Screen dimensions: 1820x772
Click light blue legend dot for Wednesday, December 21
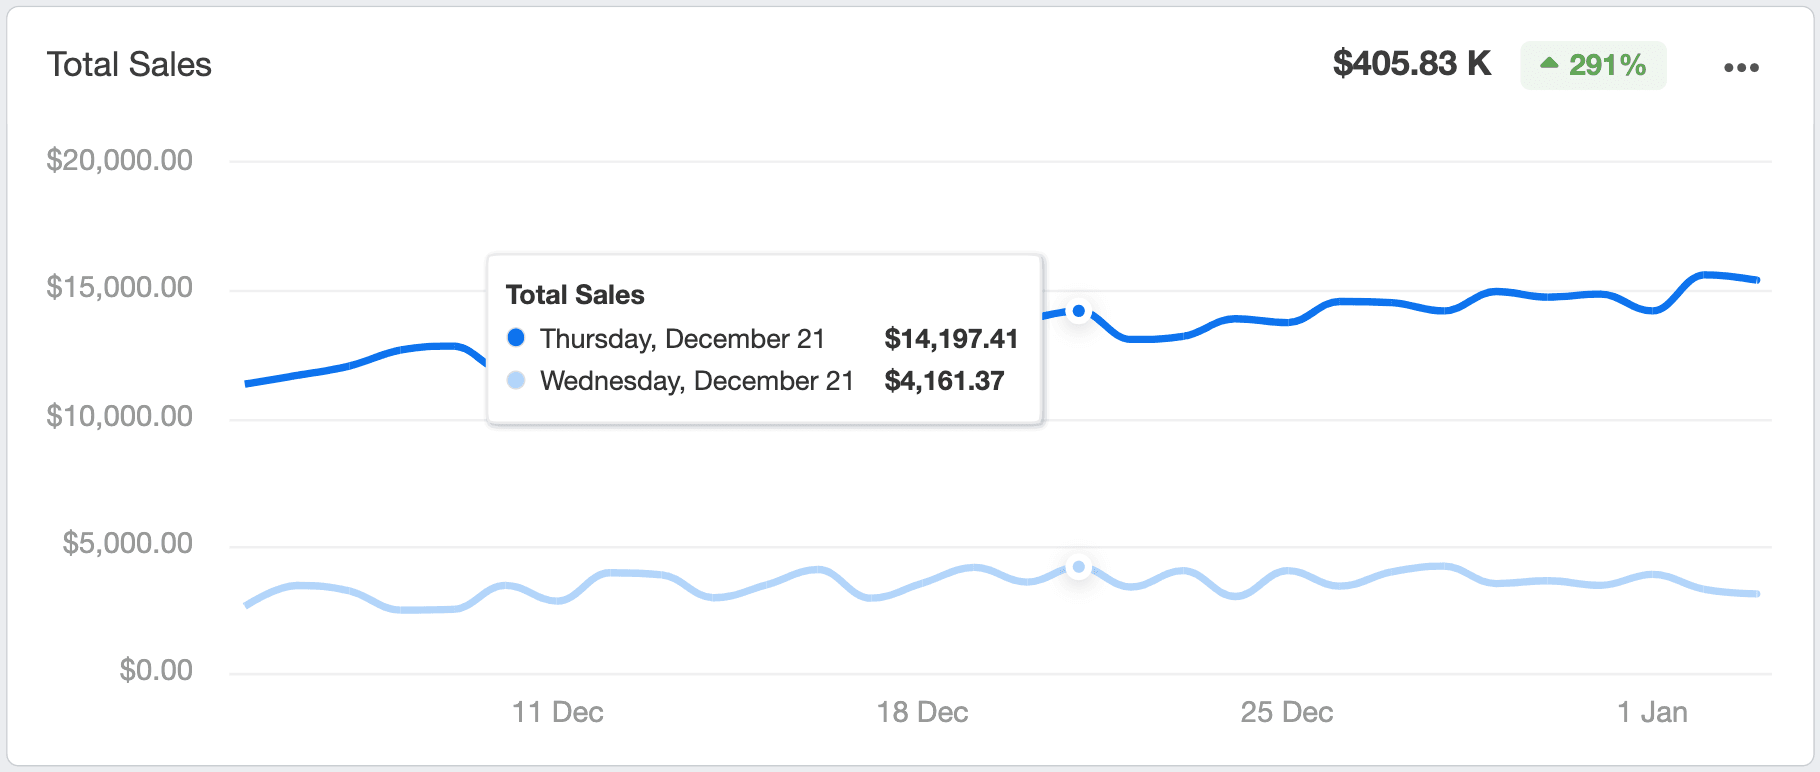(x=516, y=380)
